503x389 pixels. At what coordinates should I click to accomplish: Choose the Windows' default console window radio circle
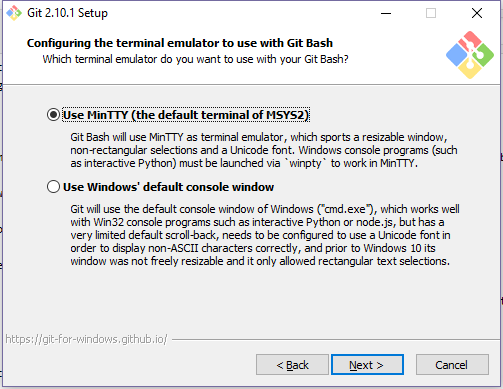pos(53,187)
